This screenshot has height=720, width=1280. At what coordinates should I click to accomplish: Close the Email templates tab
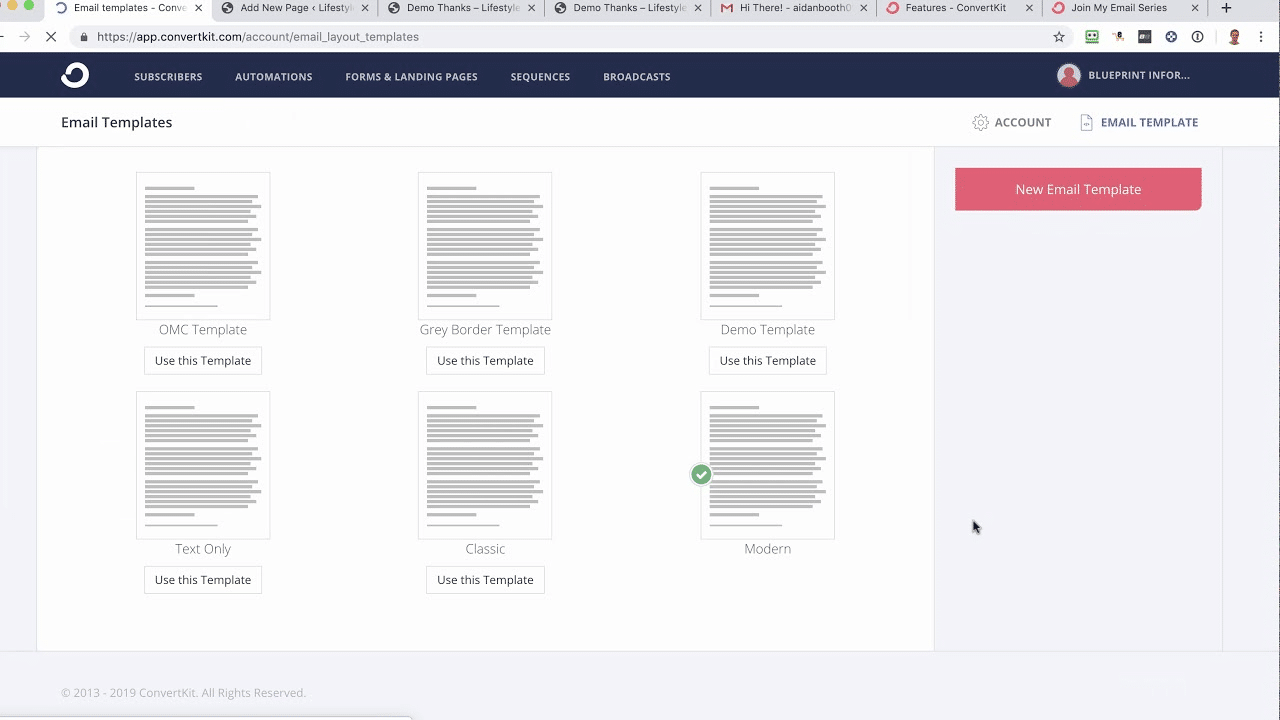[198, 8]
